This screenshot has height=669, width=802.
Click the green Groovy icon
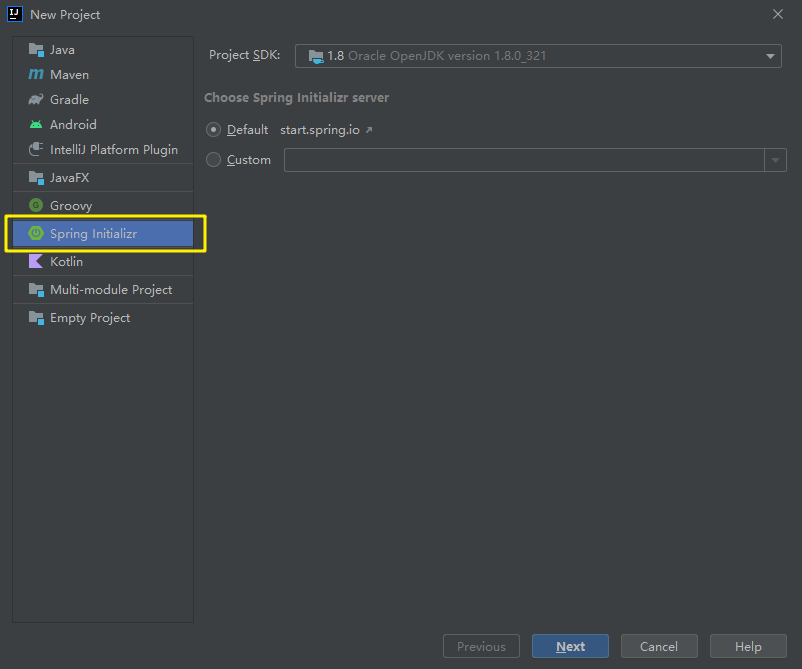[x=36, y=205]
